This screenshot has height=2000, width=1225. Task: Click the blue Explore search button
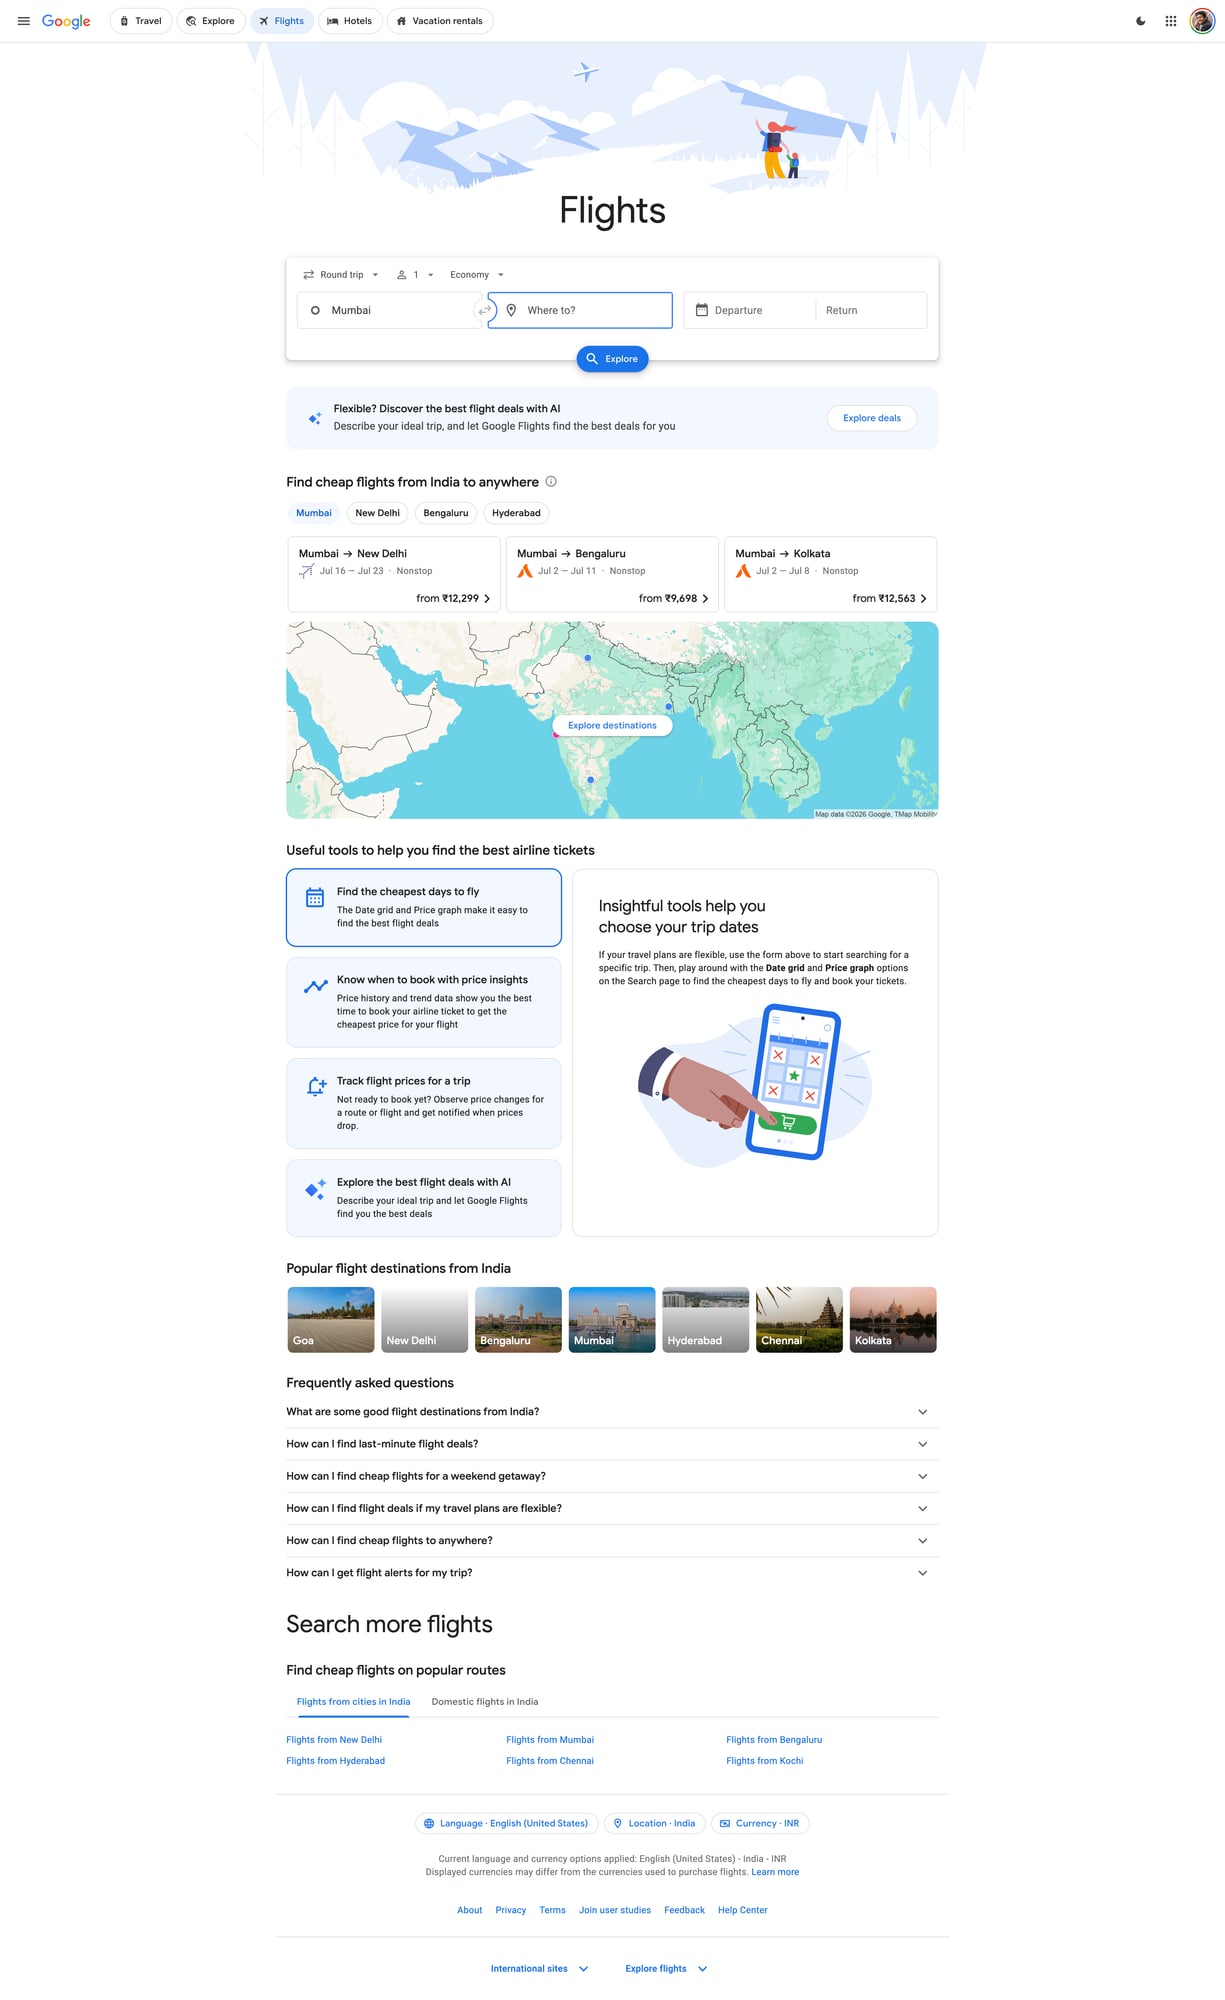(x=612, y=359)
